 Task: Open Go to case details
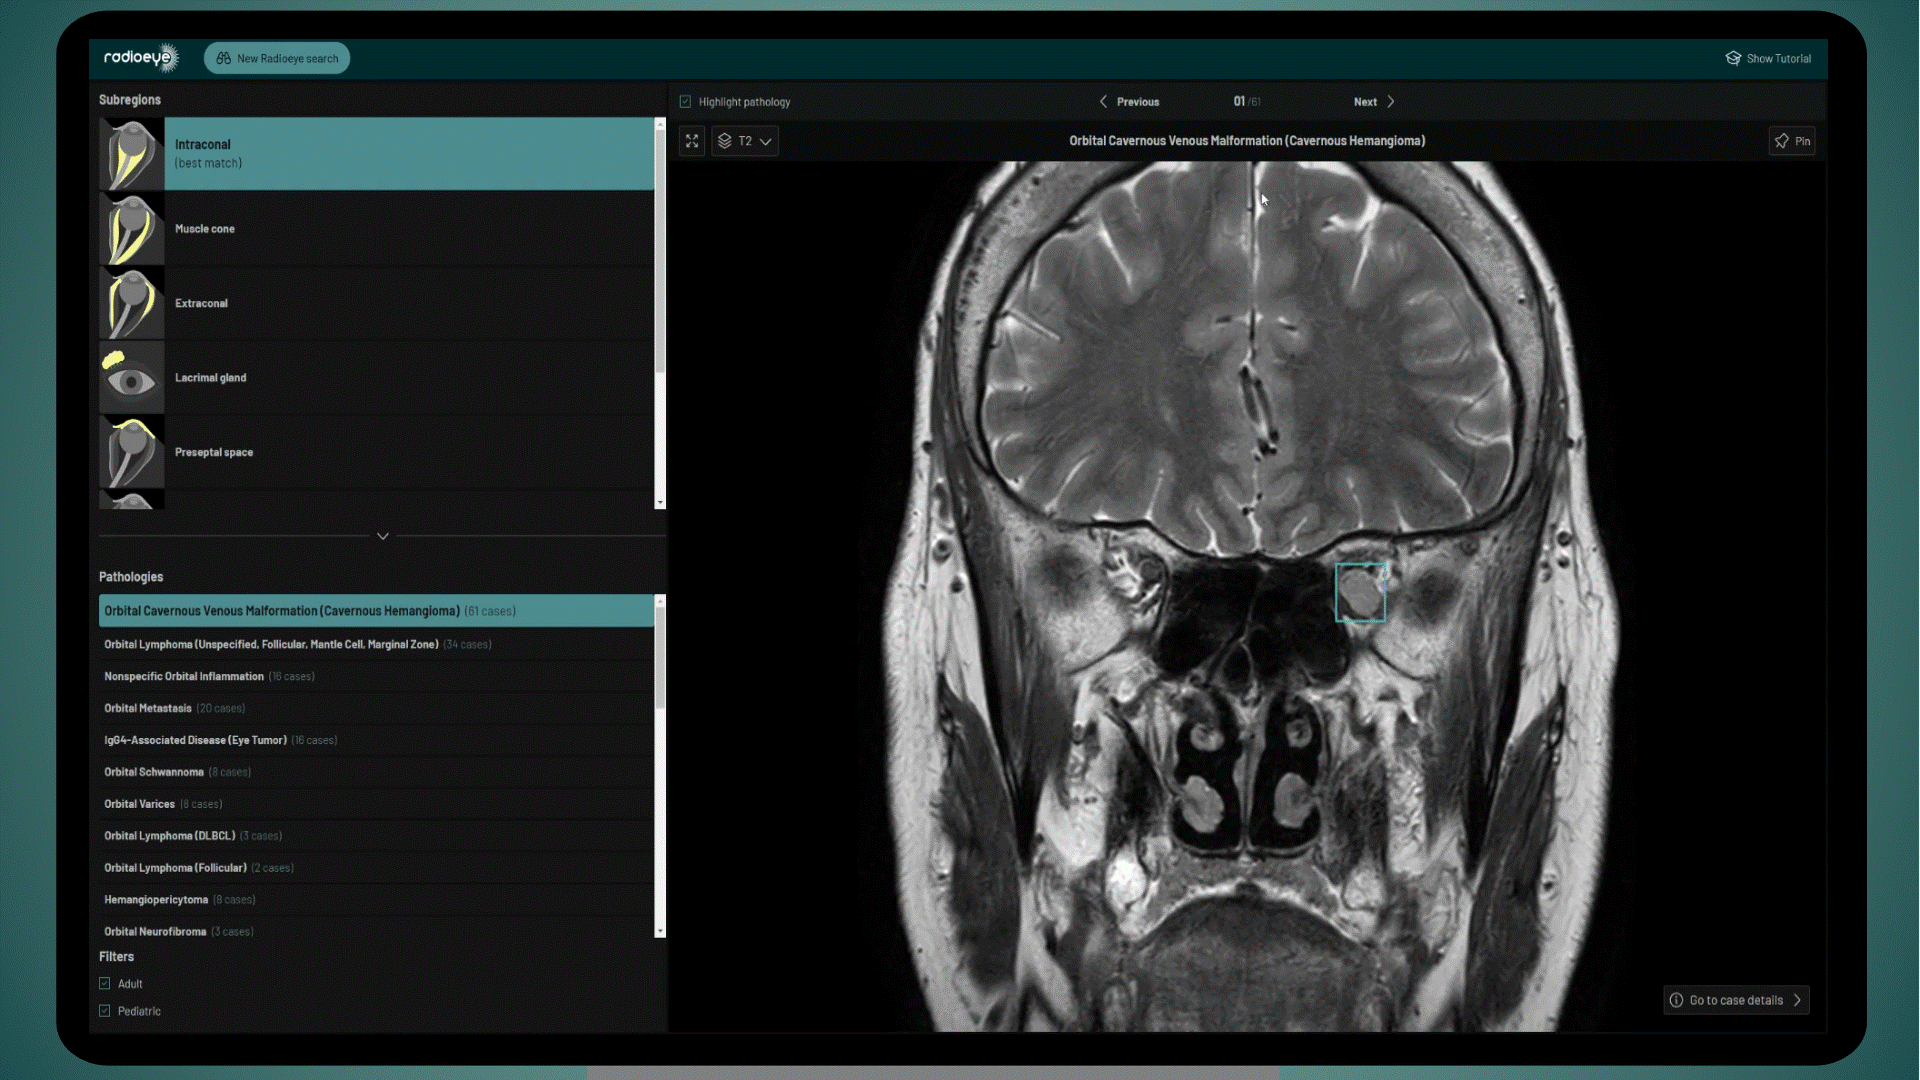point(1736,1000)
